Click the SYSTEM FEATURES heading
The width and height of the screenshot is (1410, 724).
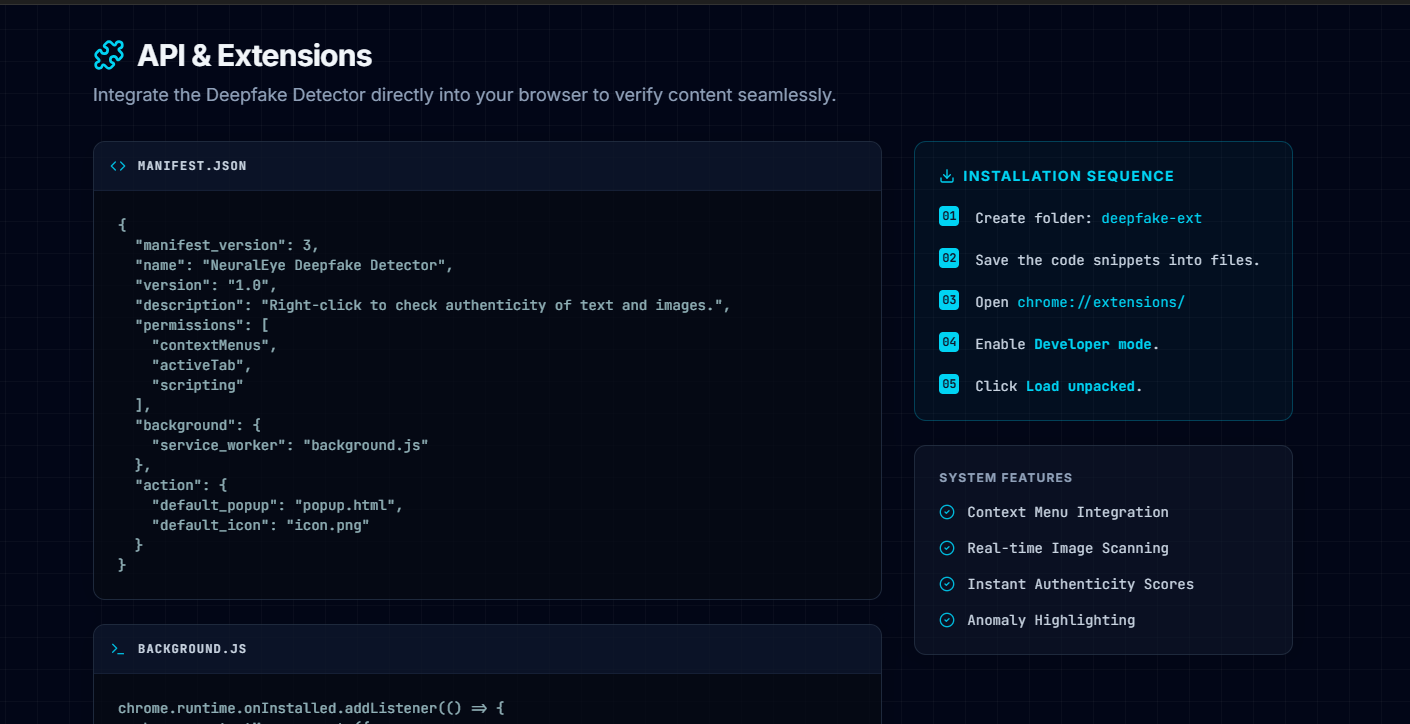1005,478
